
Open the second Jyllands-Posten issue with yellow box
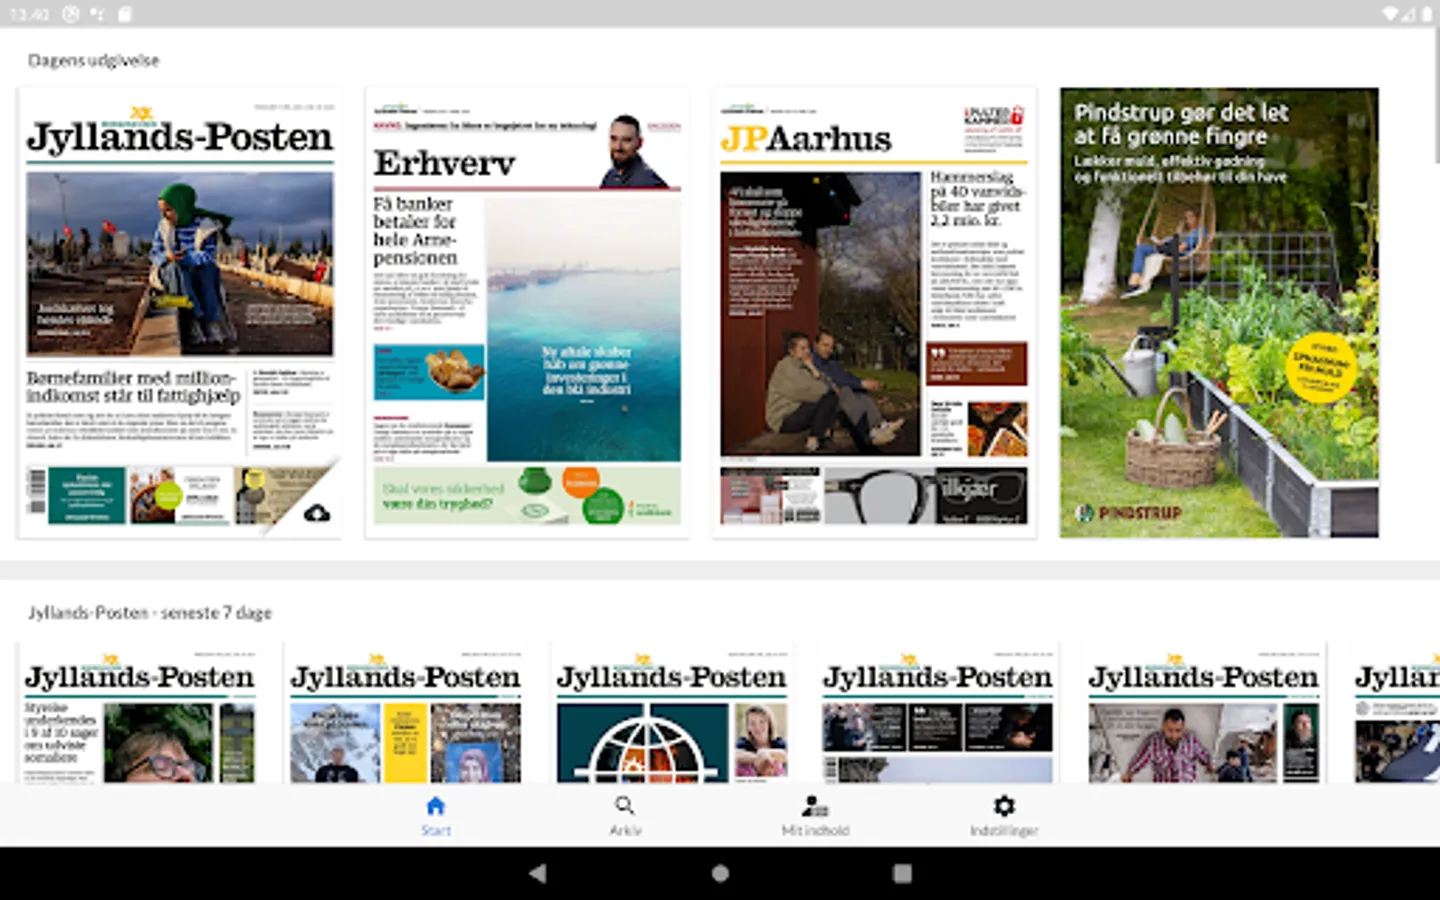point(405,713)
